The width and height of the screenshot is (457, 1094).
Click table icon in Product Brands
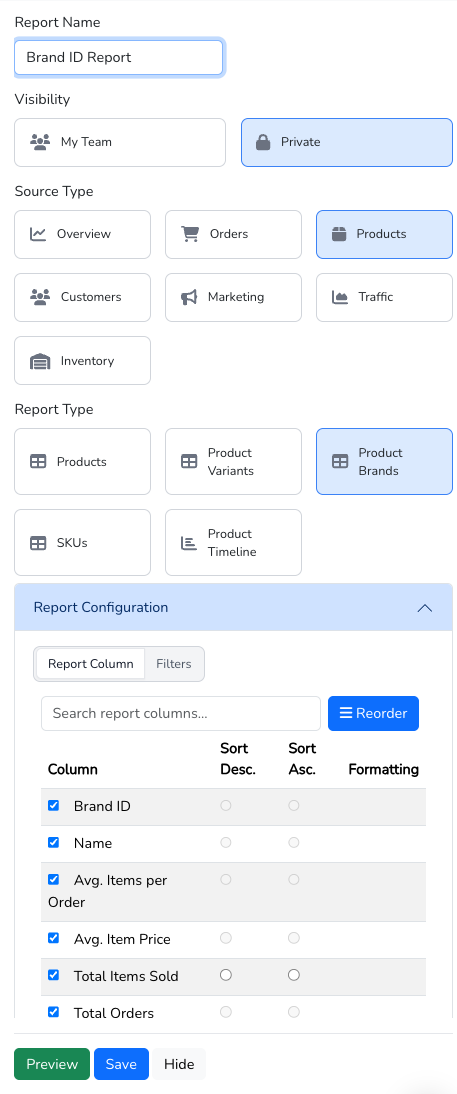(x=340, y=462)
